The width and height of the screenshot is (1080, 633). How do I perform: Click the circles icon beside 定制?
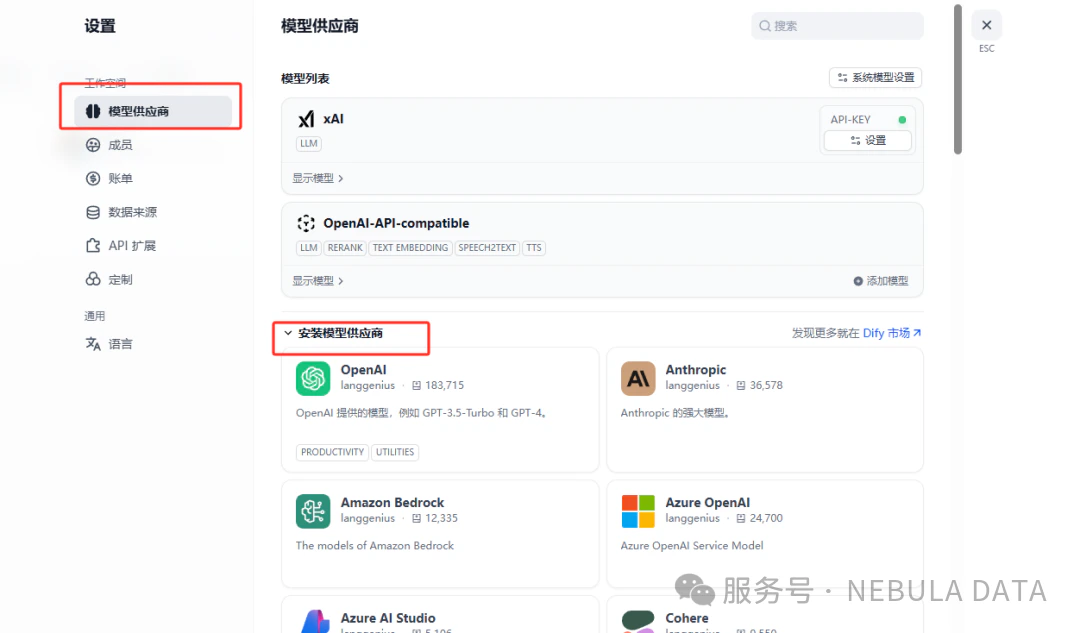pos(93,279)
